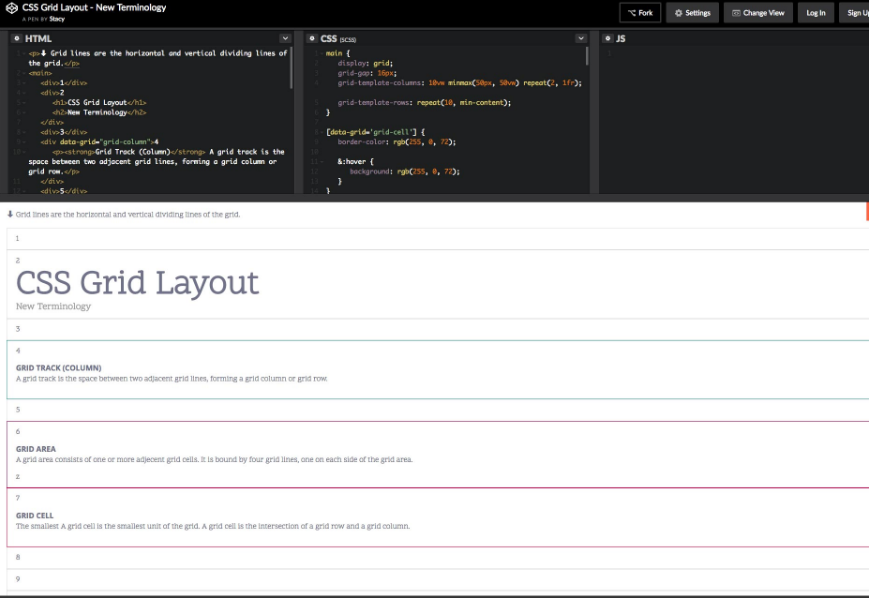Open pen Settings
Screen dimensions: 869x600
[692, 13]
